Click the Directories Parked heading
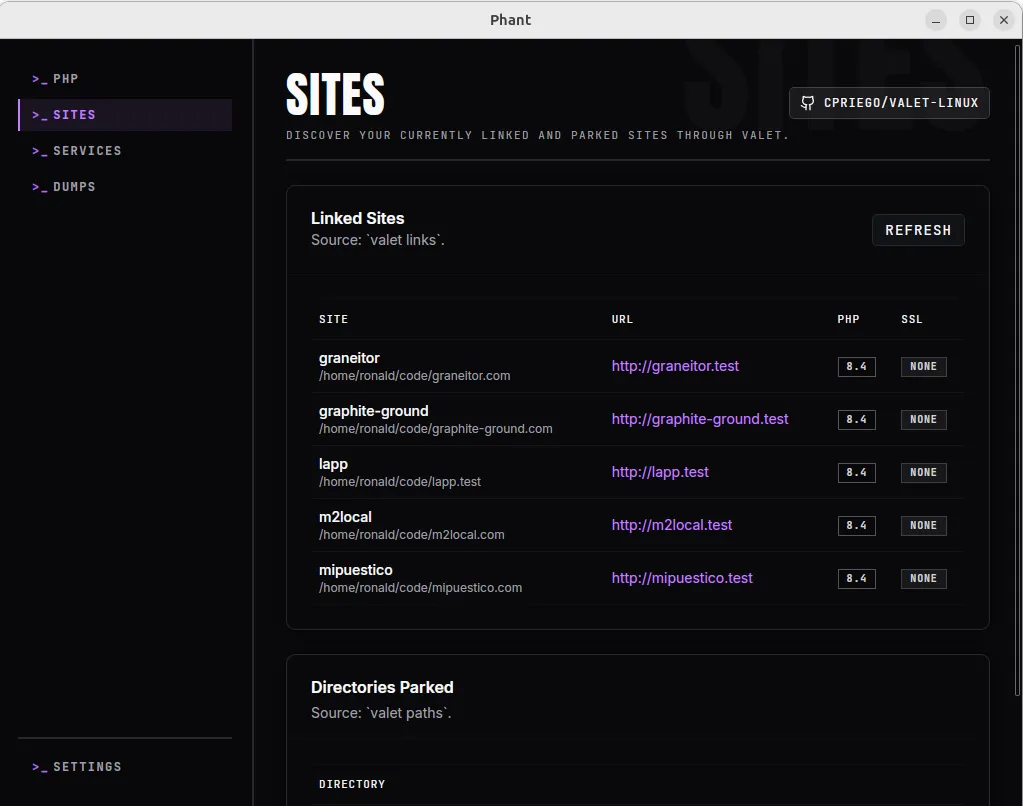This screenshot has height=806, width=1023. click(x=382, y=687)
